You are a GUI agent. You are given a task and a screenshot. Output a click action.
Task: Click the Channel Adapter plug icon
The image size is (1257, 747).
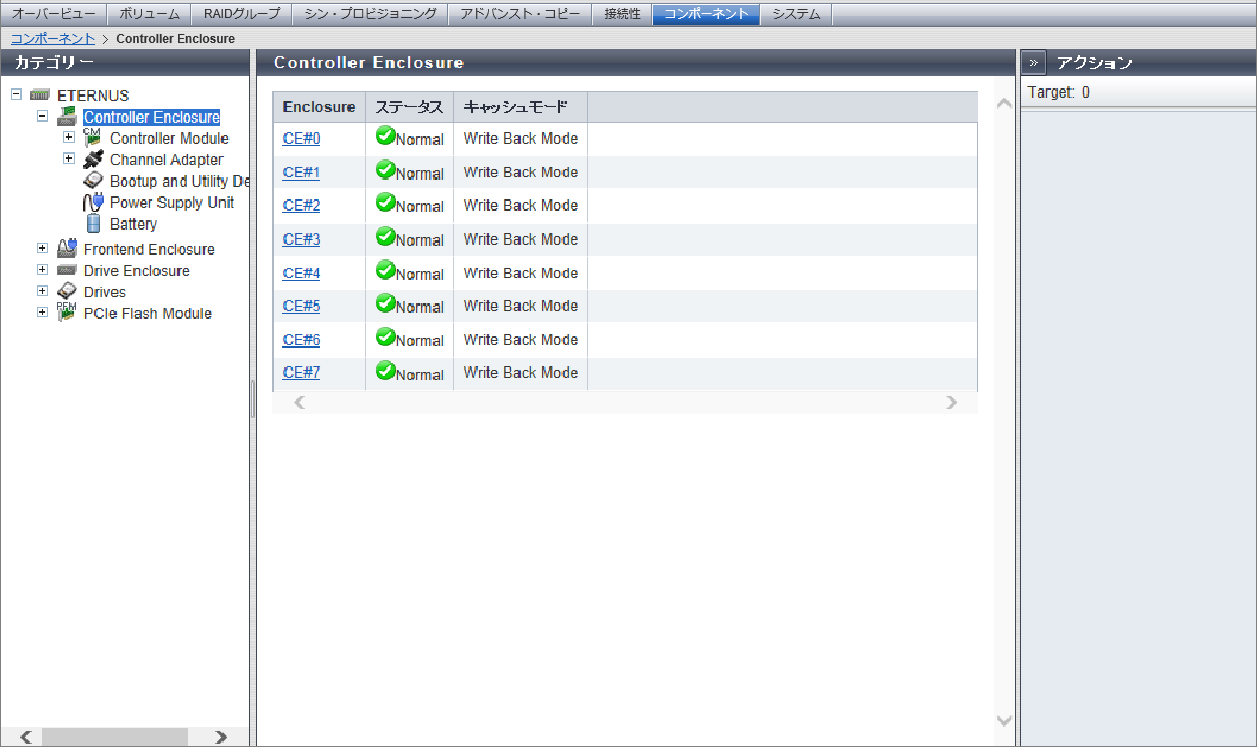click(93, 159)
